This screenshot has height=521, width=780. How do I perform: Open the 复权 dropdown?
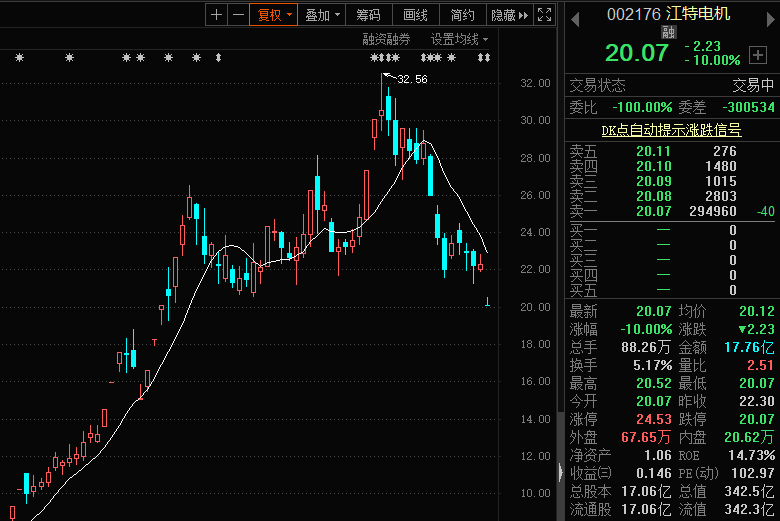(274, 15)
